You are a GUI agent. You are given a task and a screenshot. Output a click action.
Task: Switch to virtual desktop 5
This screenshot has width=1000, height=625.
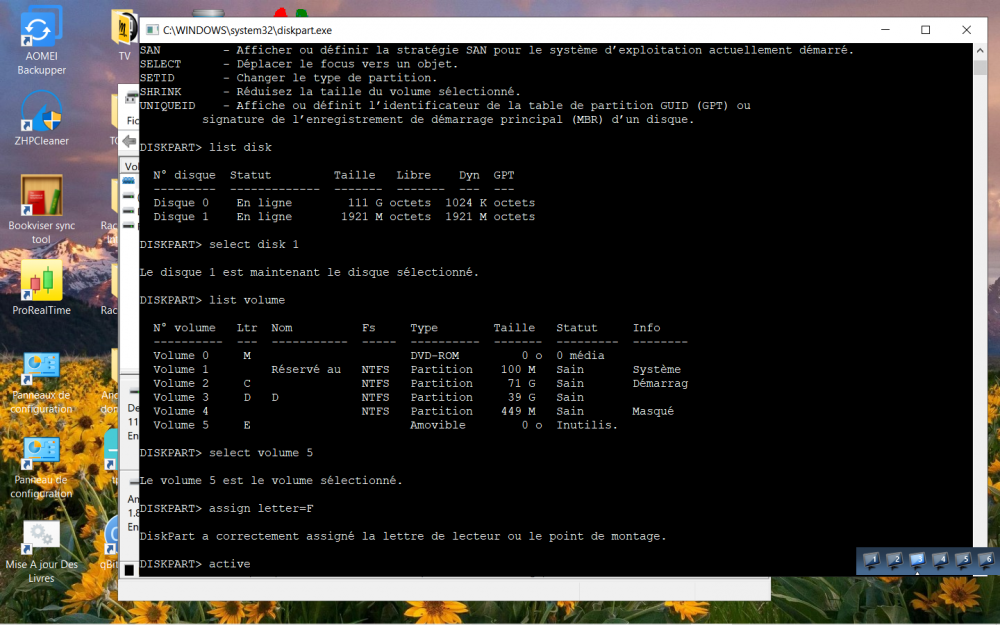tap(963, 561)
